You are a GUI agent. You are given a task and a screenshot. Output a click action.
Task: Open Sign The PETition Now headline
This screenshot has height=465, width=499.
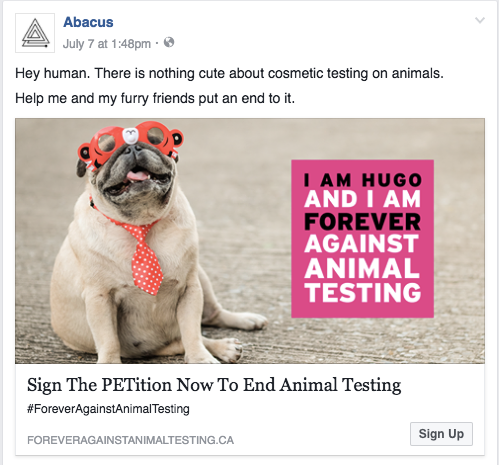pyautogui.click(x=214, y=385)
